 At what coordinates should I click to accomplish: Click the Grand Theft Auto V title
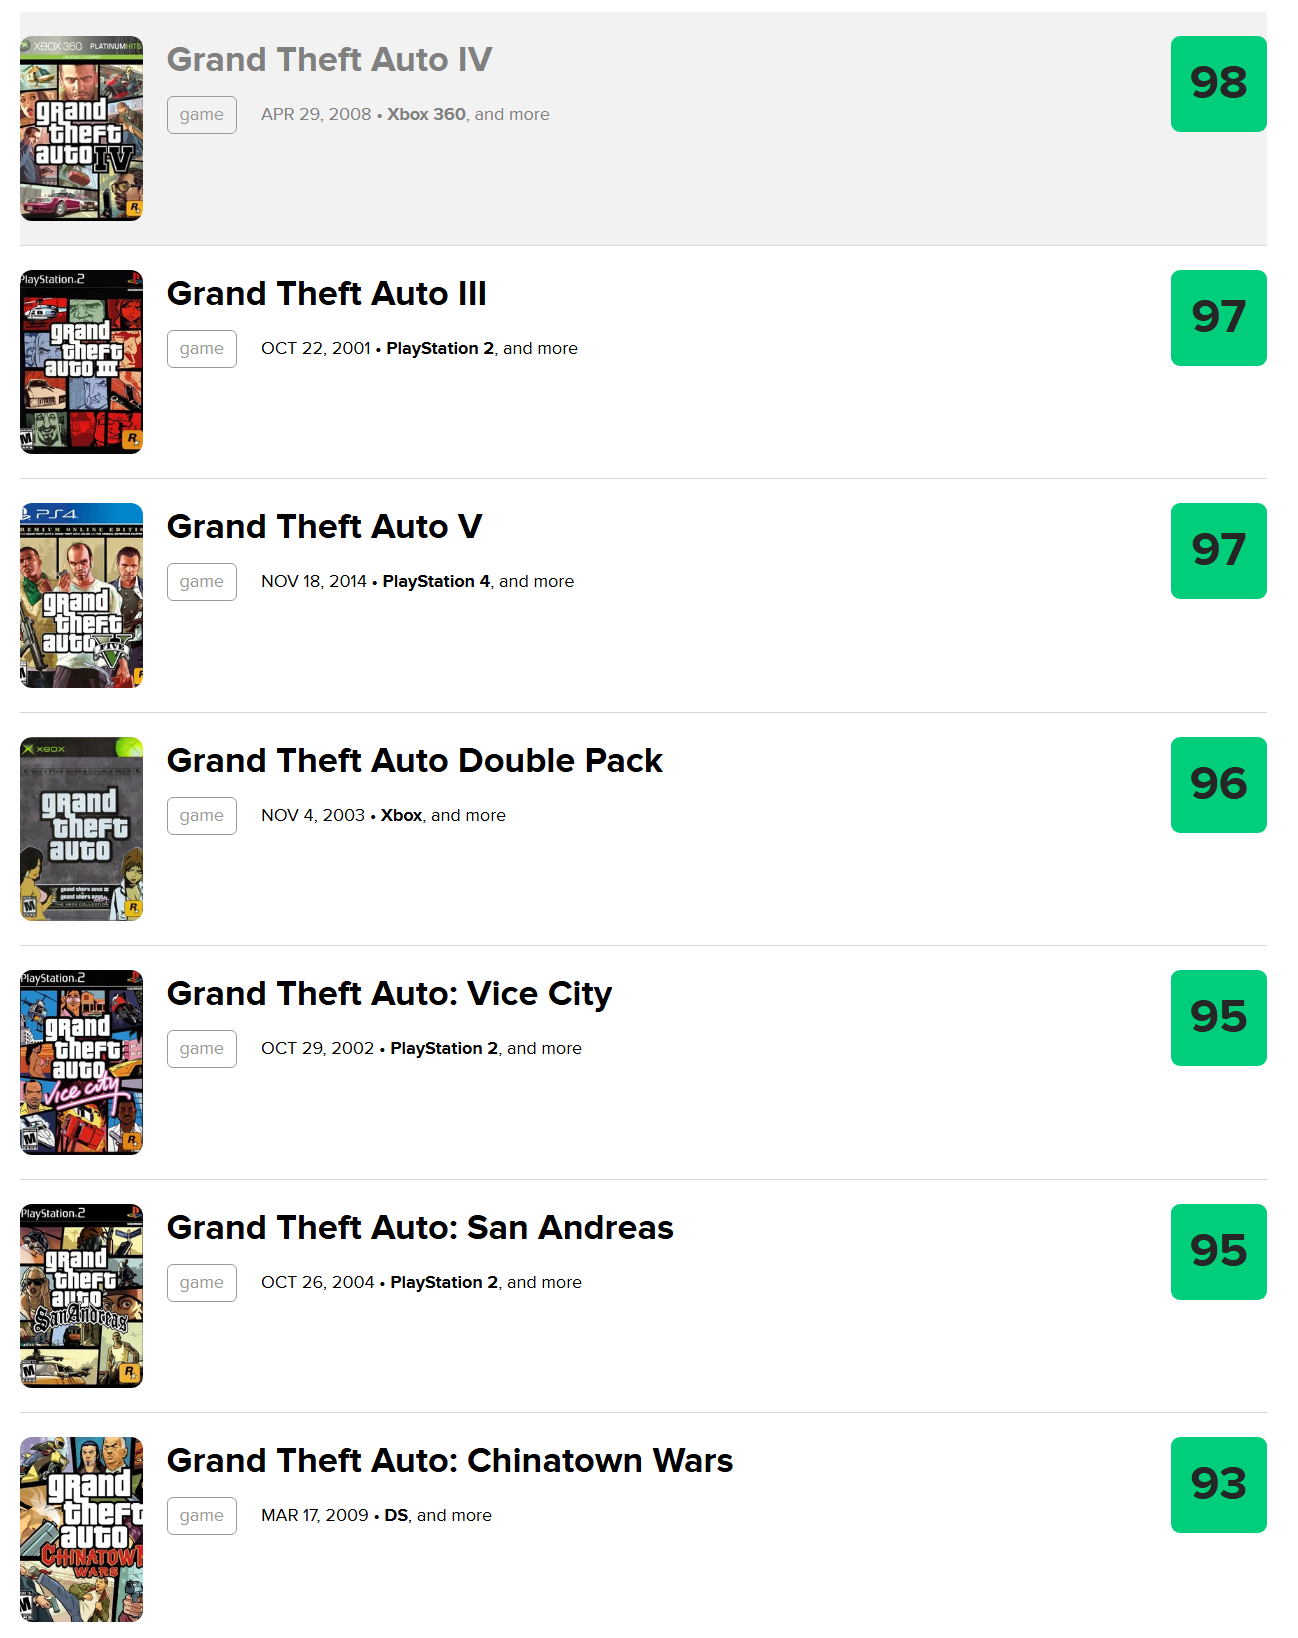tap(324, 527)
